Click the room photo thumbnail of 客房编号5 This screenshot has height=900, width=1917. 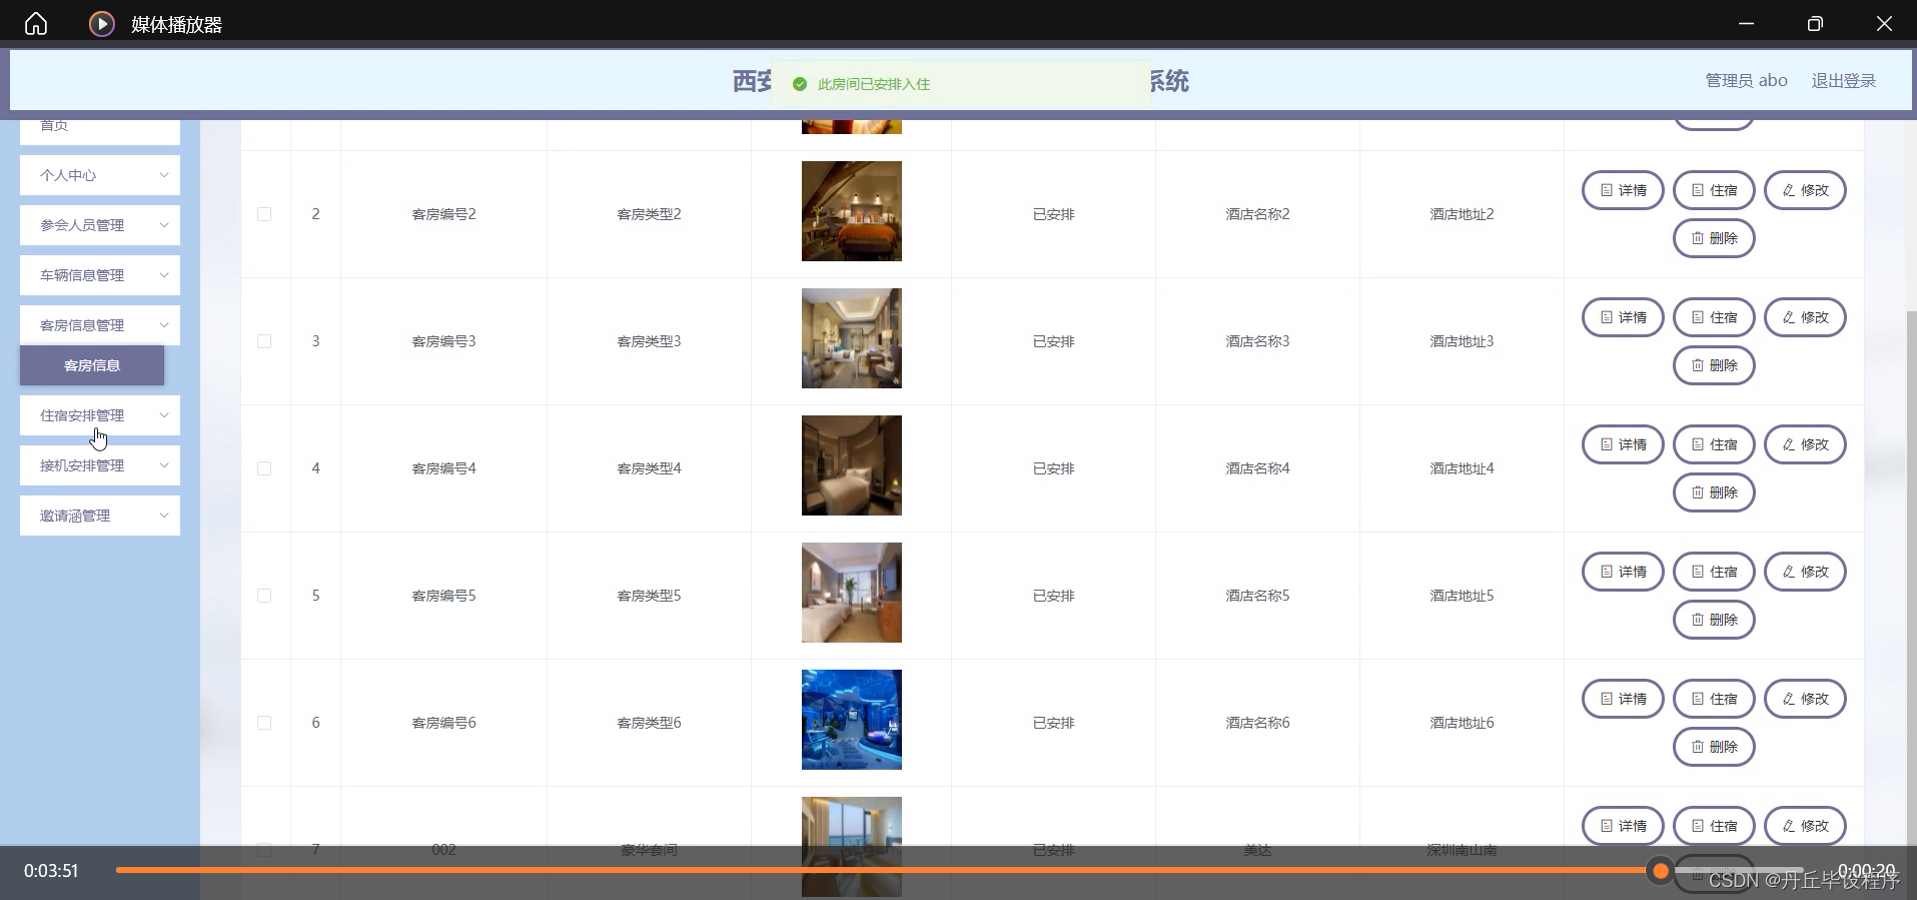[x=850, y=593]
